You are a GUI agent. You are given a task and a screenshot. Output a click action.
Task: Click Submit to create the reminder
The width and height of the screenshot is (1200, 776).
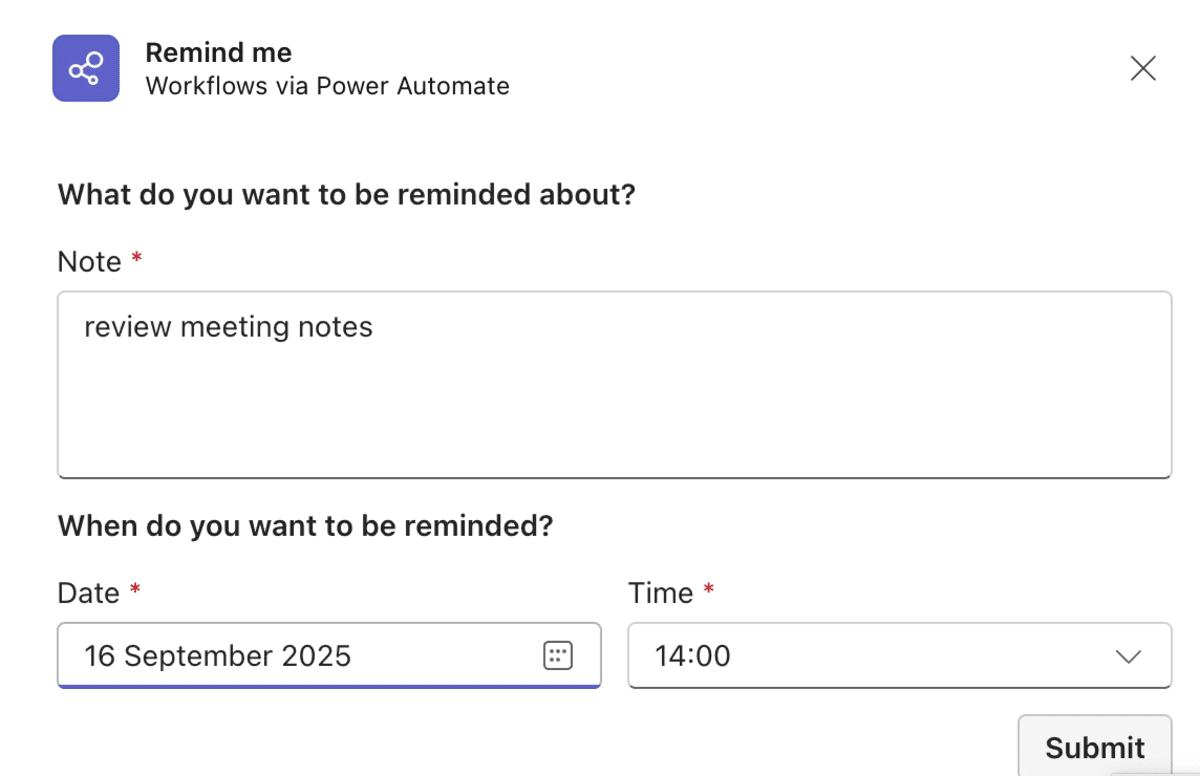tap(1094, 747)
